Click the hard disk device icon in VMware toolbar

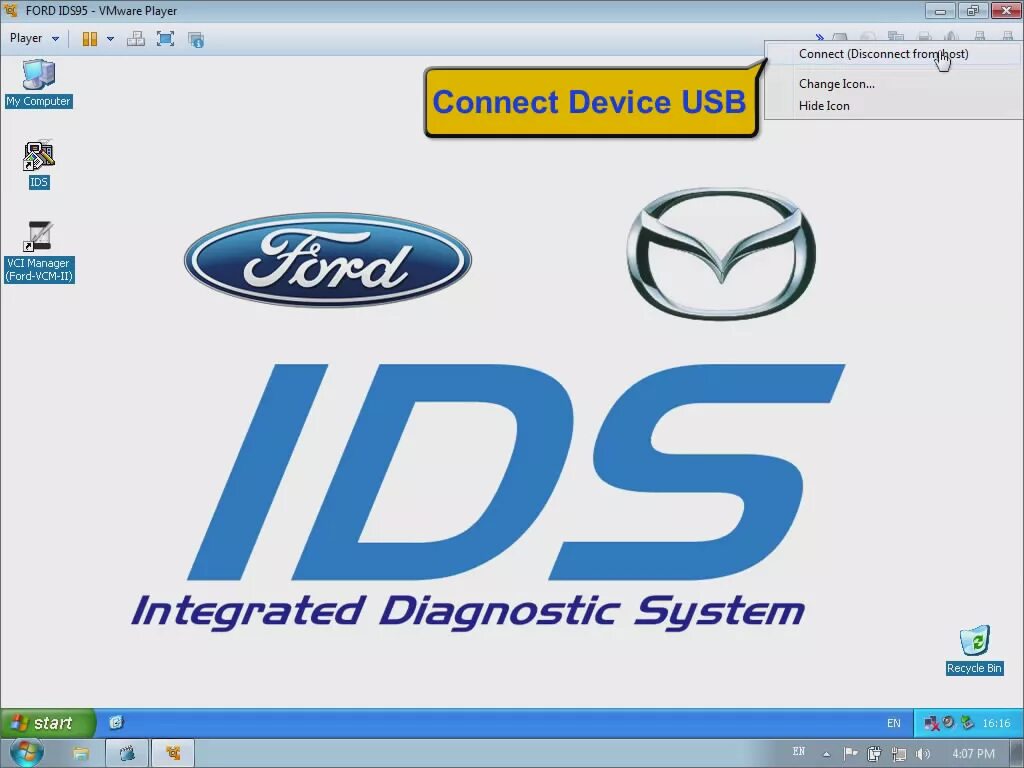pos(840,37)
